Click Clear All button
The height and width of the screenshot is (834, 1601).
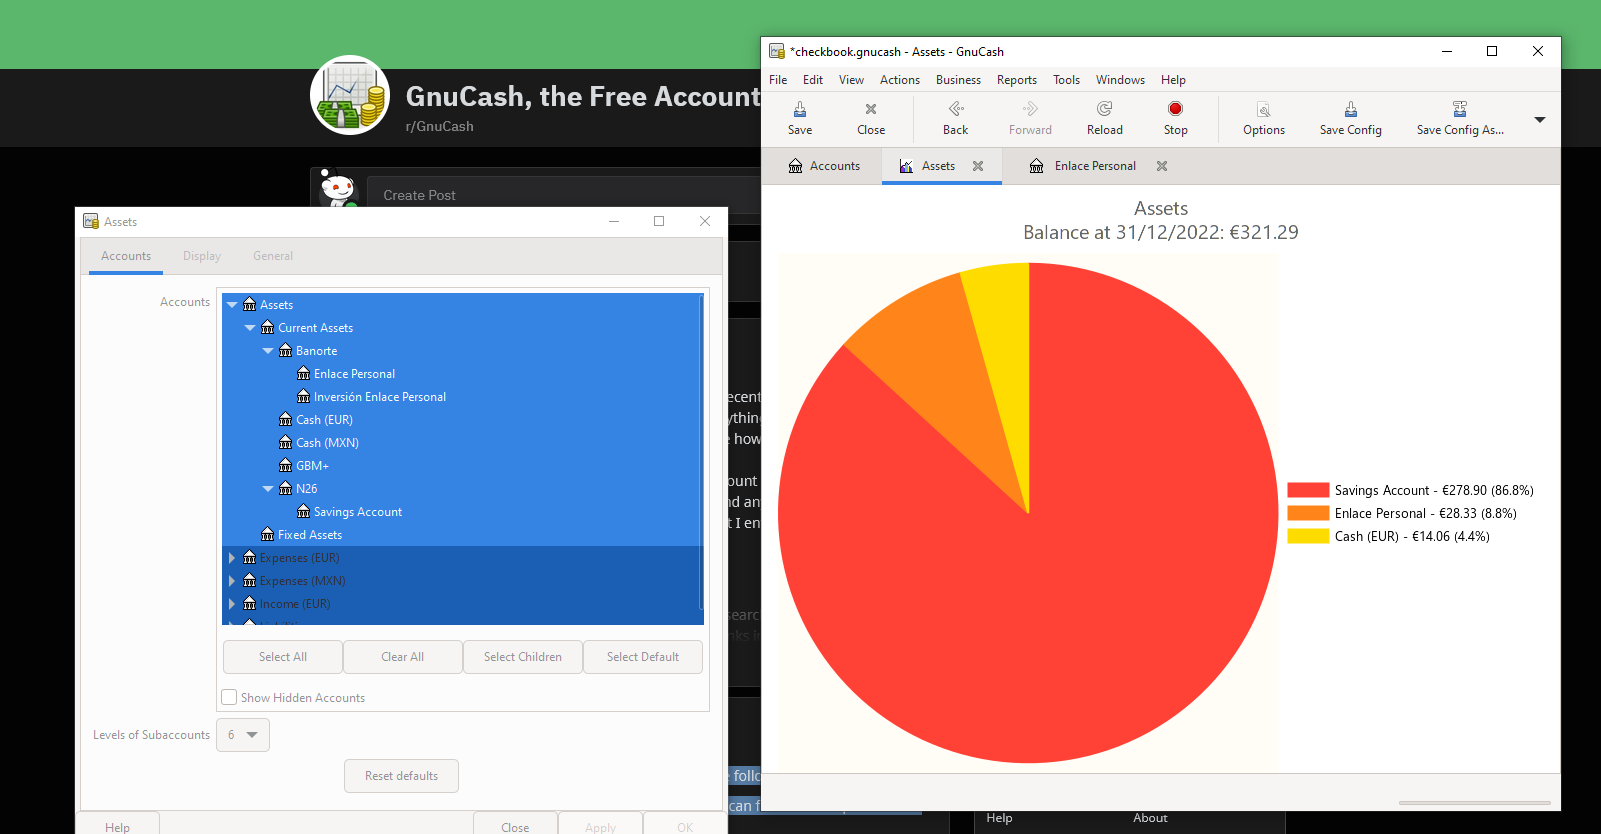tap(403, 657)
